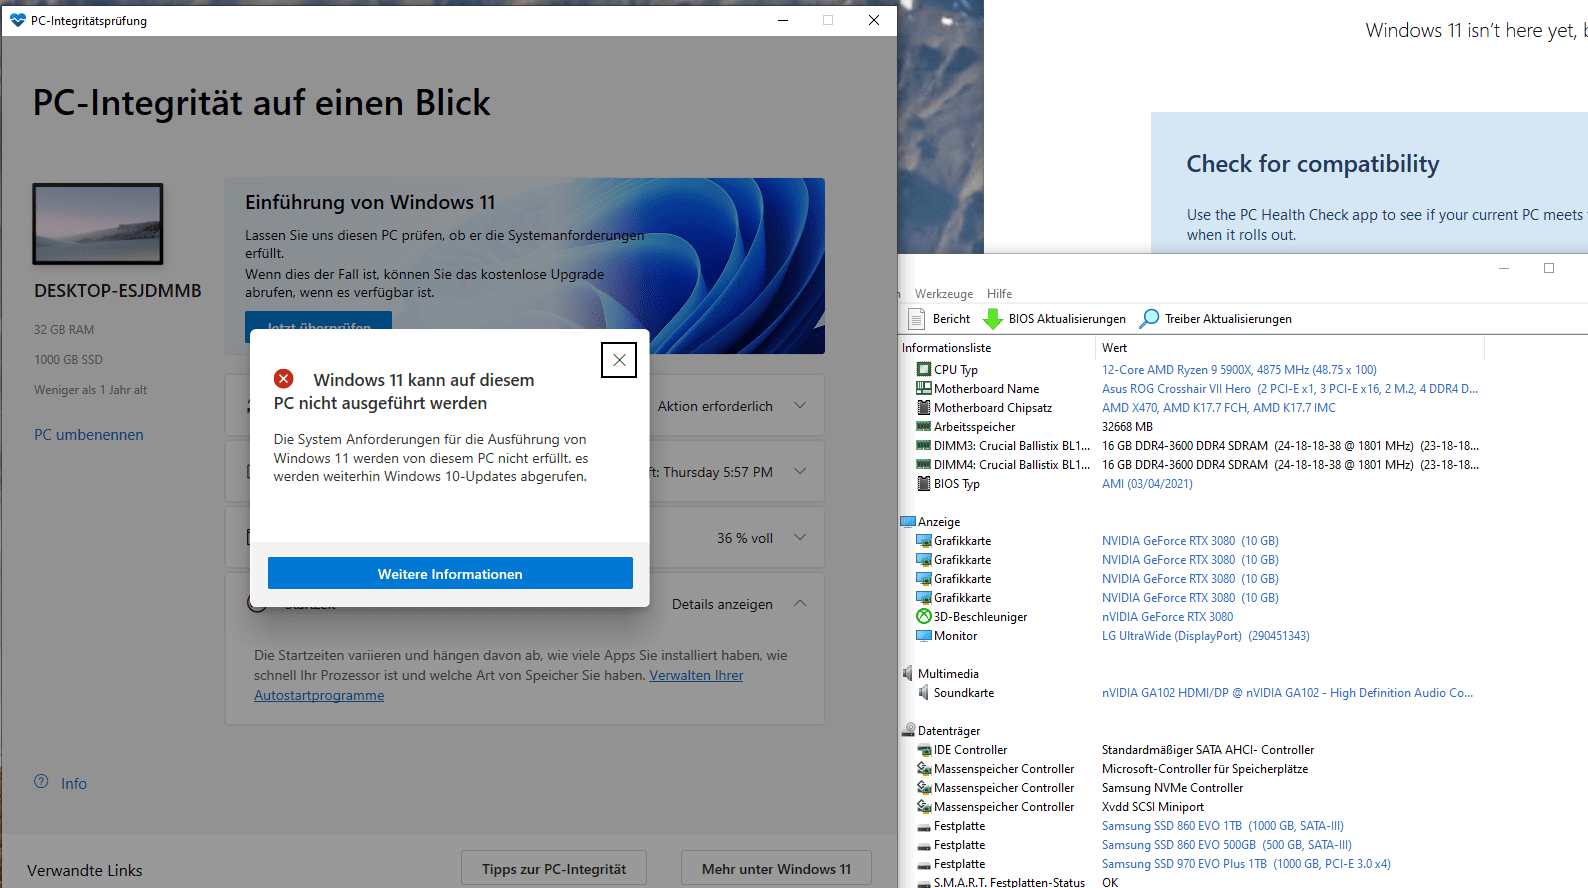
Task: Select the Motherboard Chipsatz row icon
Action: pyautogui.click(x=924, y=407)
